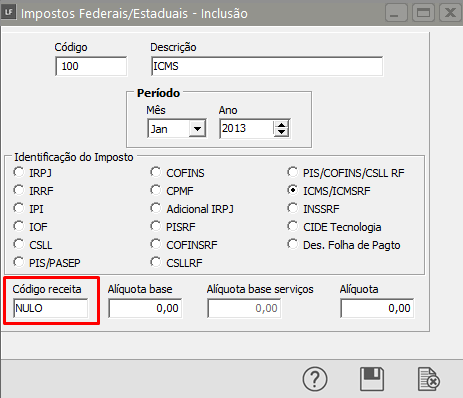Increase the Ano value with up arrow

coord(282,125)
